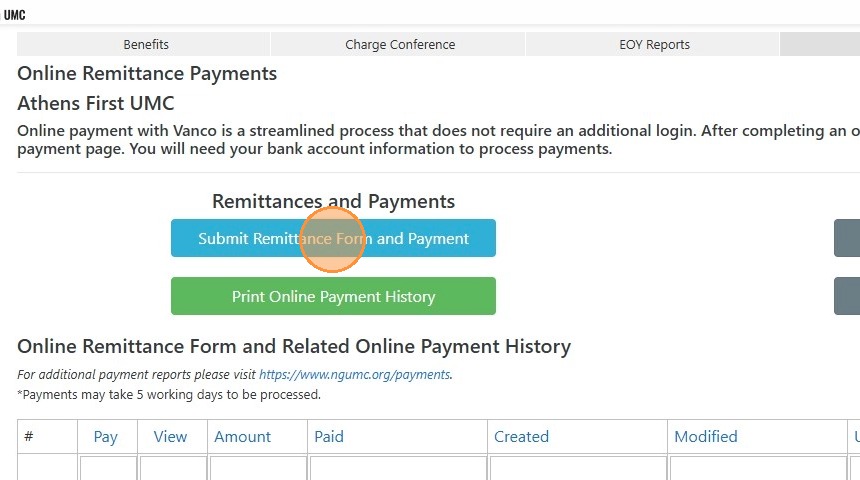Click the UMC logo text
Screen dimensions: 860x480
click(x=14, y=15)
